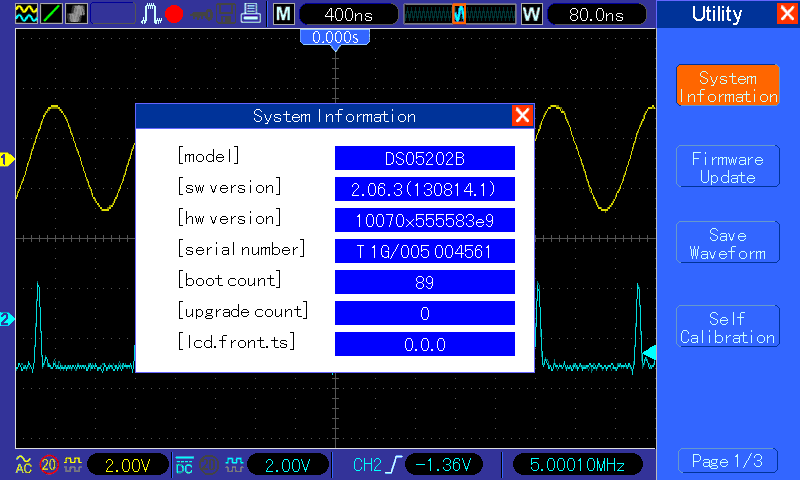
Task: Click the CH2 trigger source label
Action: click(367, 465)
